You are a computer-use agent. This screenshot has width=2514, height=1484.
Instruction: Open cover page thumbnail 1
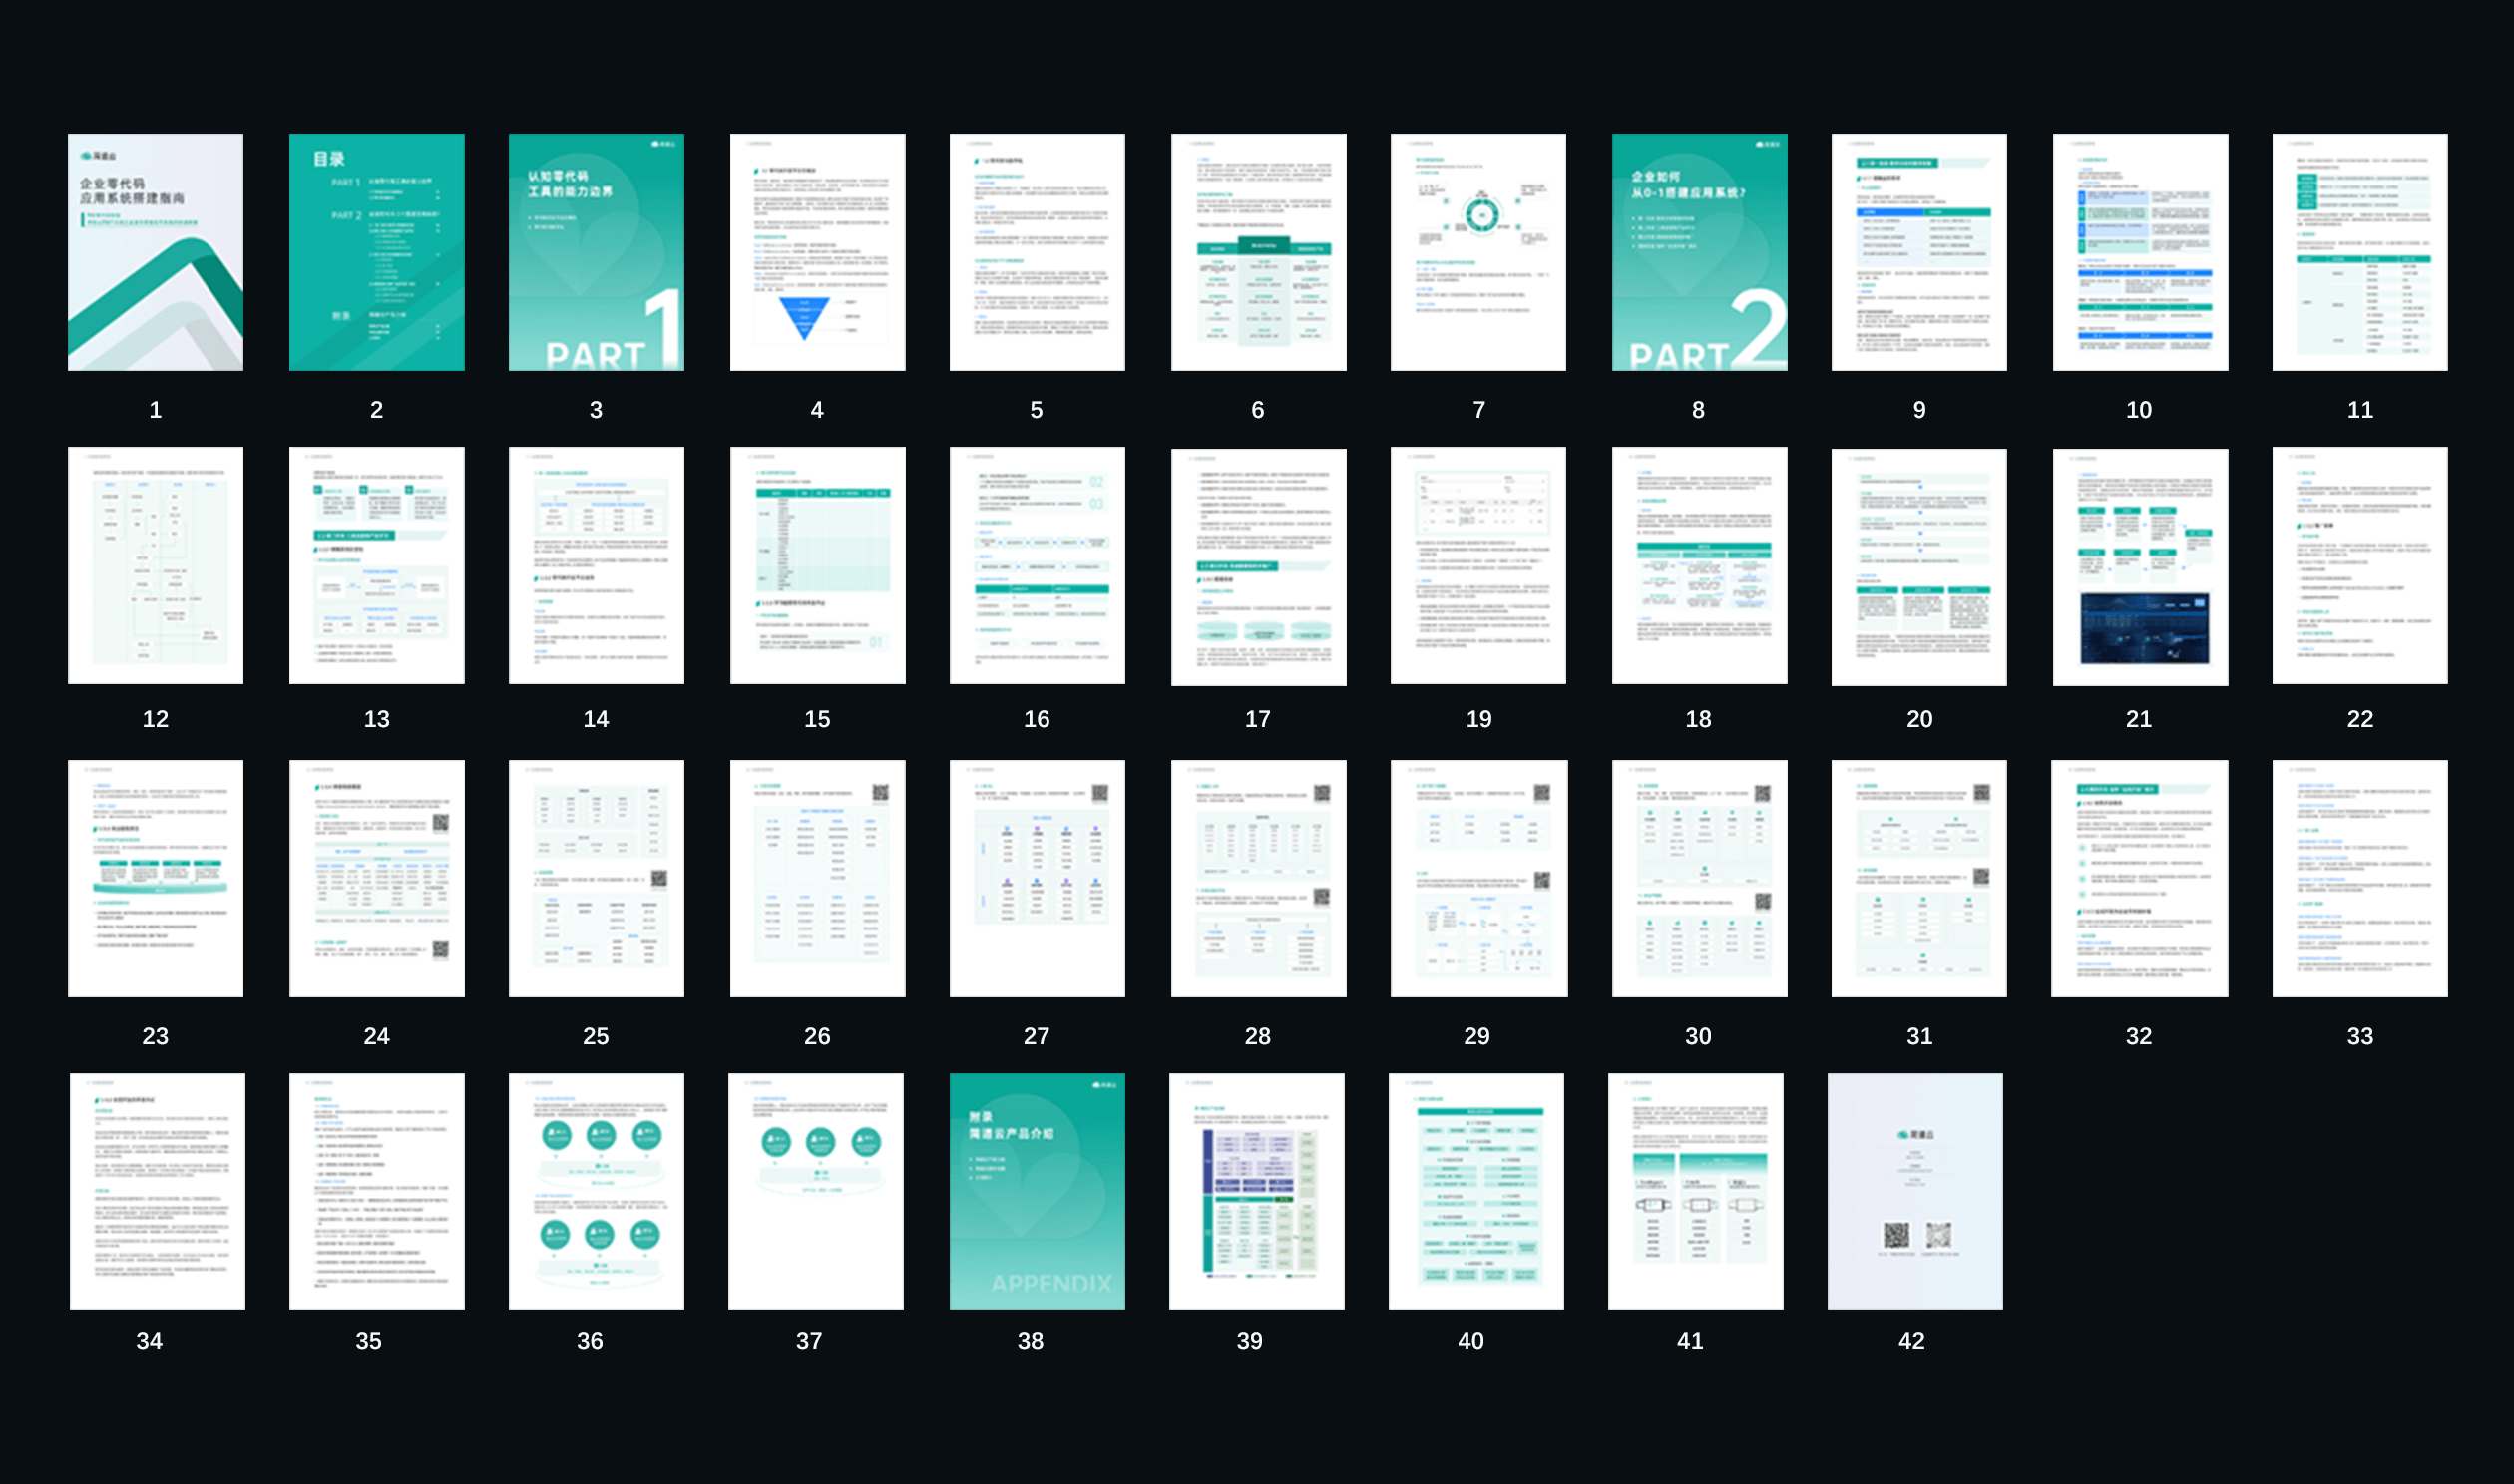[x=155, y=252]
